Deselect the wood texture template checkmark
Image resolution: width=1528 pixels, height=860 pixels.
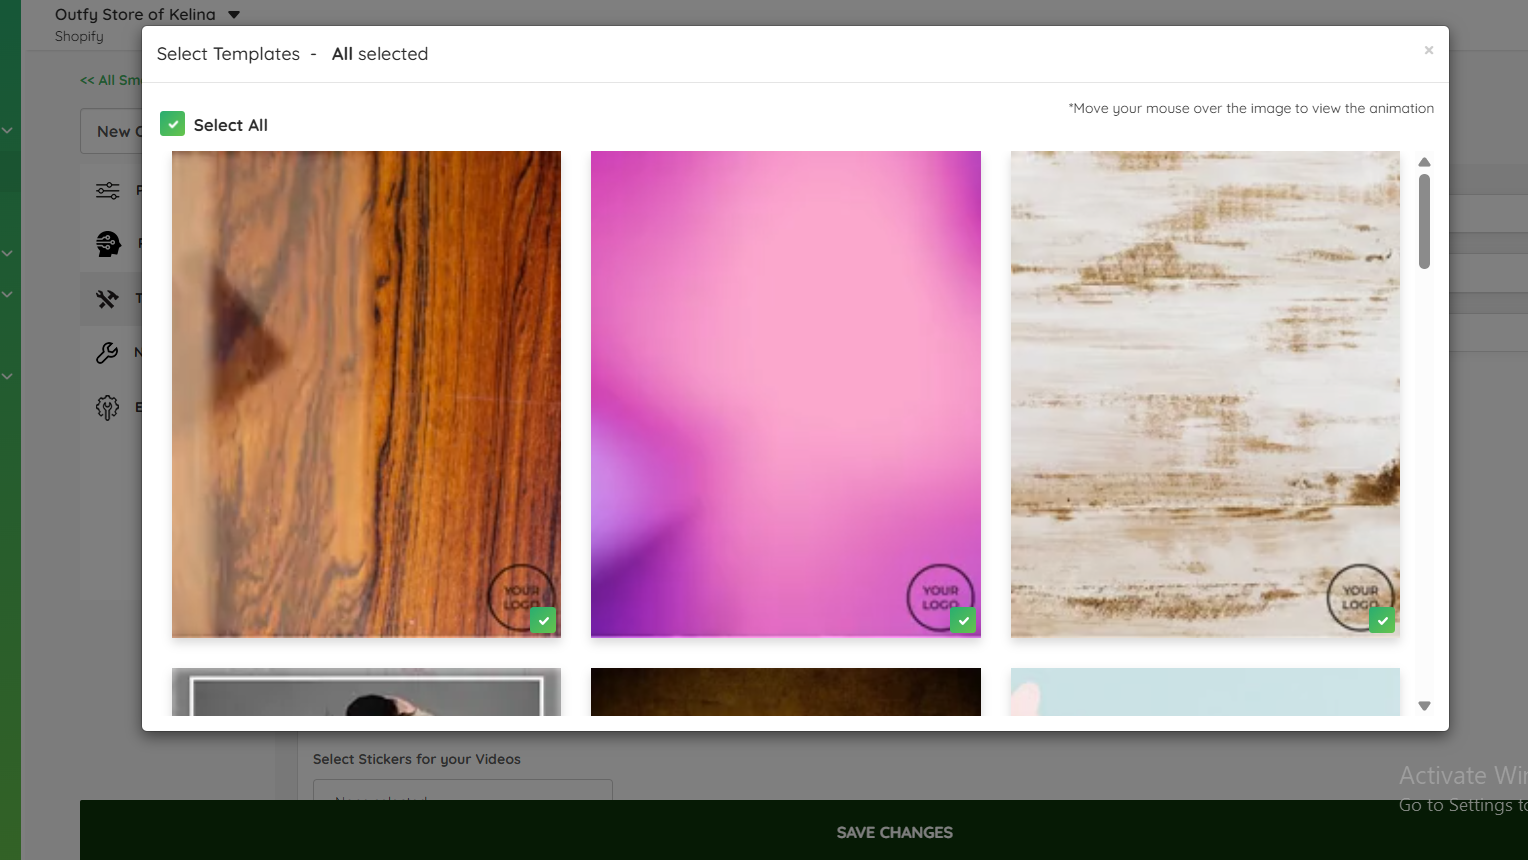[x=543, y=620]
